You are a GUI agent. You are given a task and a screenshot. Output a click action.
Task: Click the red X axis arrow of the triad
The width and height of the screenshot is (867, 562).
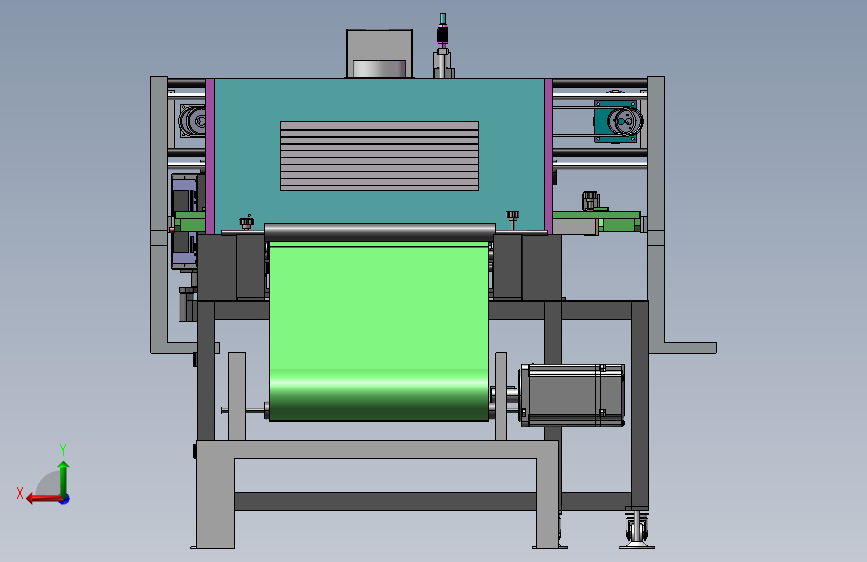43,499
